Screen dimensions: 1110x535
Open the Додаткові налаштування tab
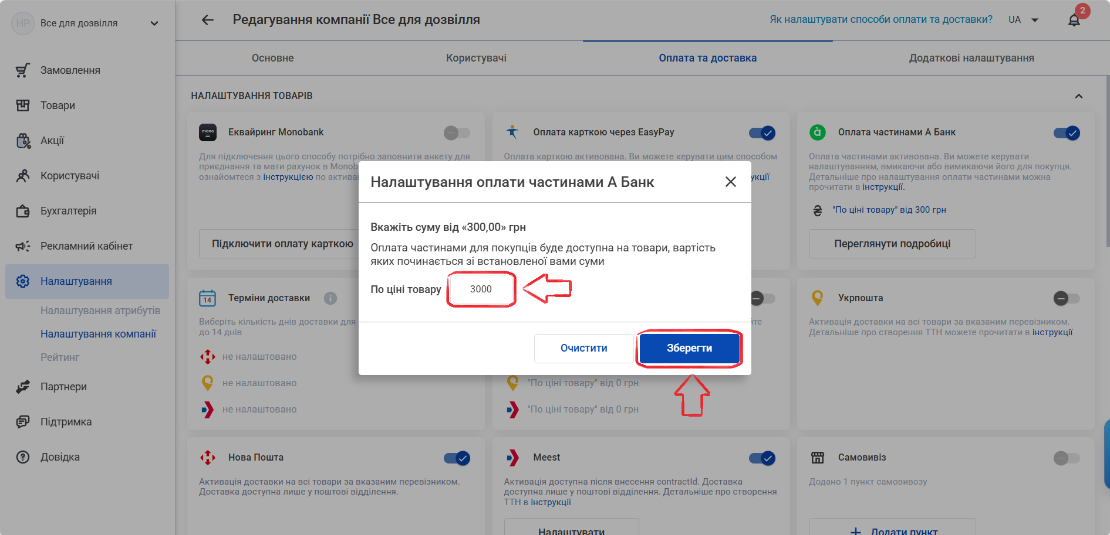point(971,58)
